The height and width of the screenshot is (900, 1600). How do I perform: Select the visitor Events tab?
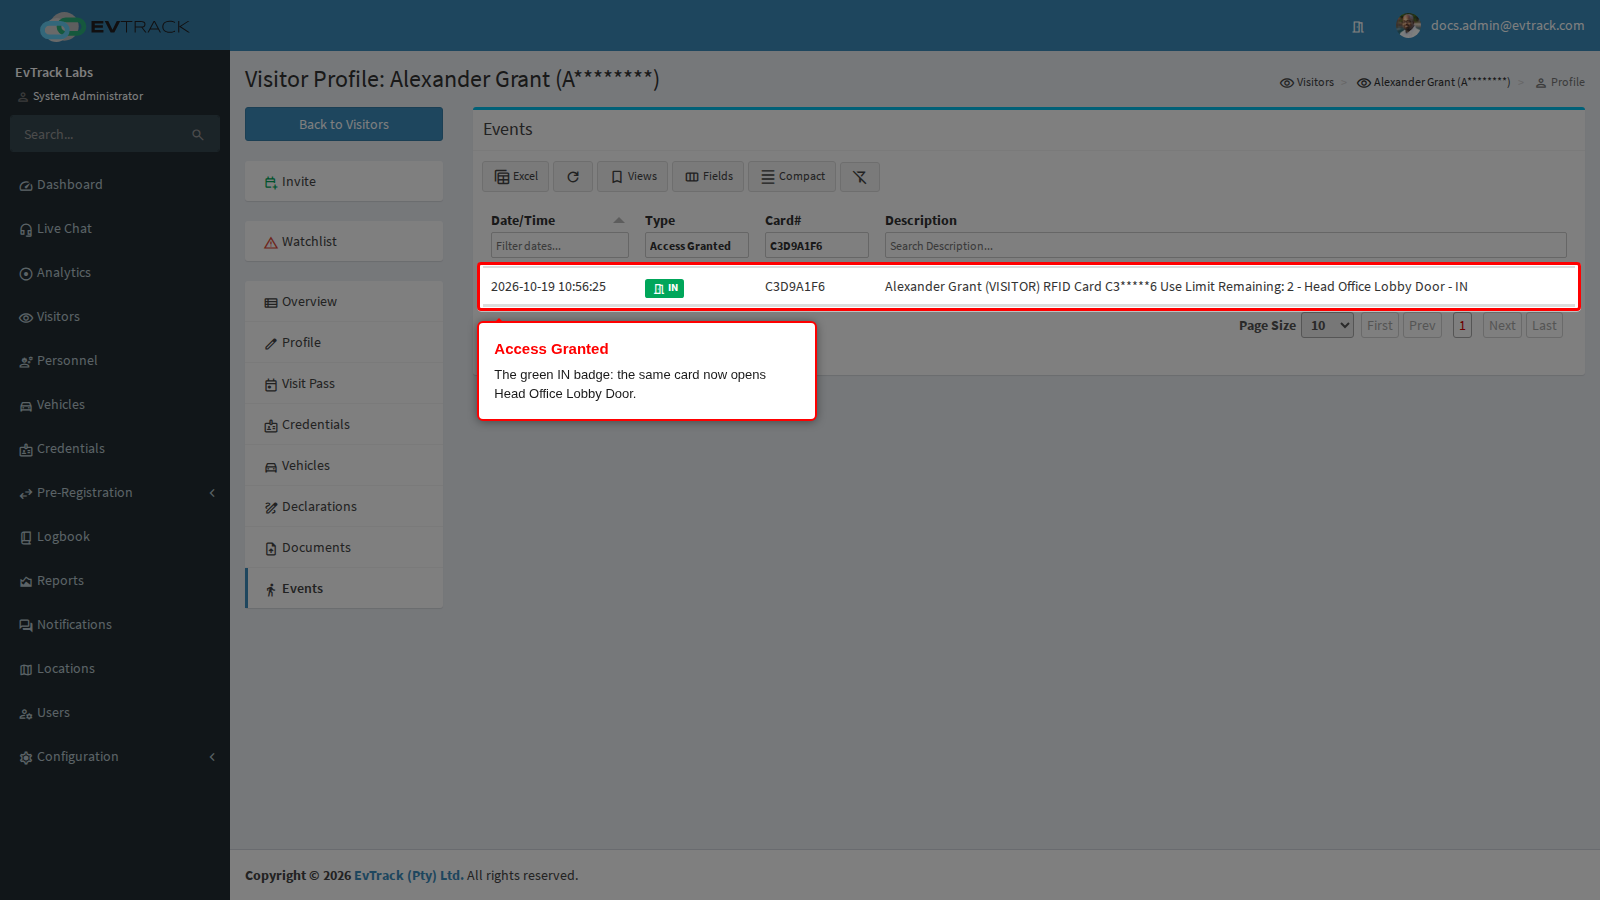344,589
